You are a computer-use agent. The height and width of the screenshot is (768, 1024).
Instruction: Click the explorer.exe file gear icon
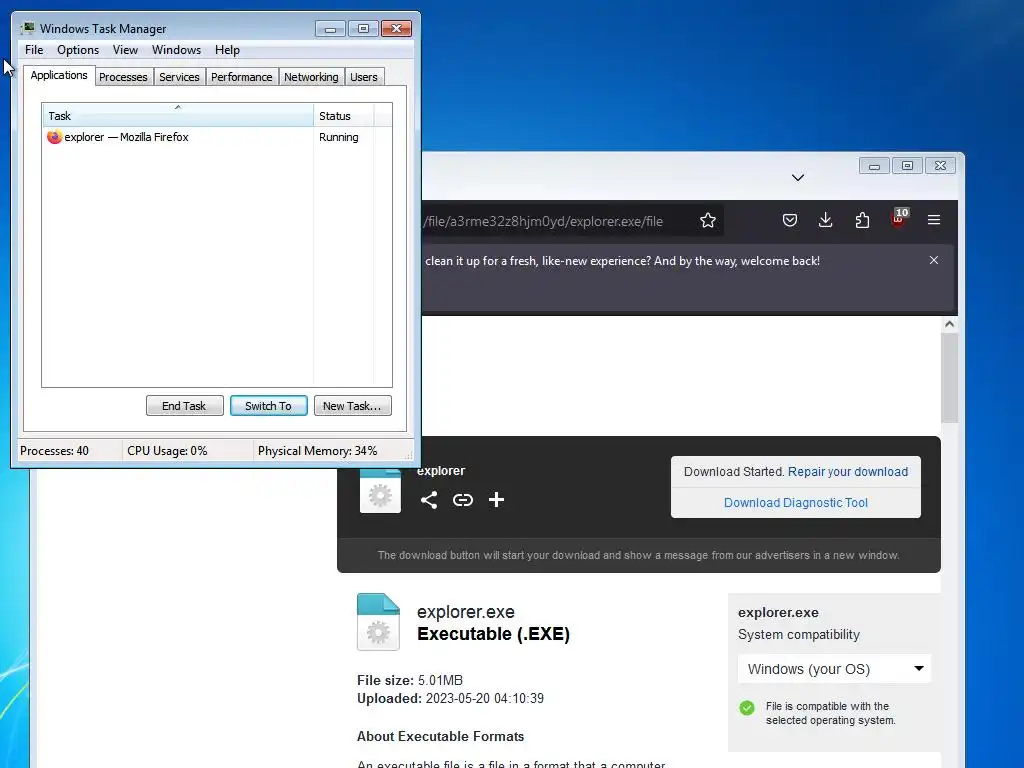(378, 622)
